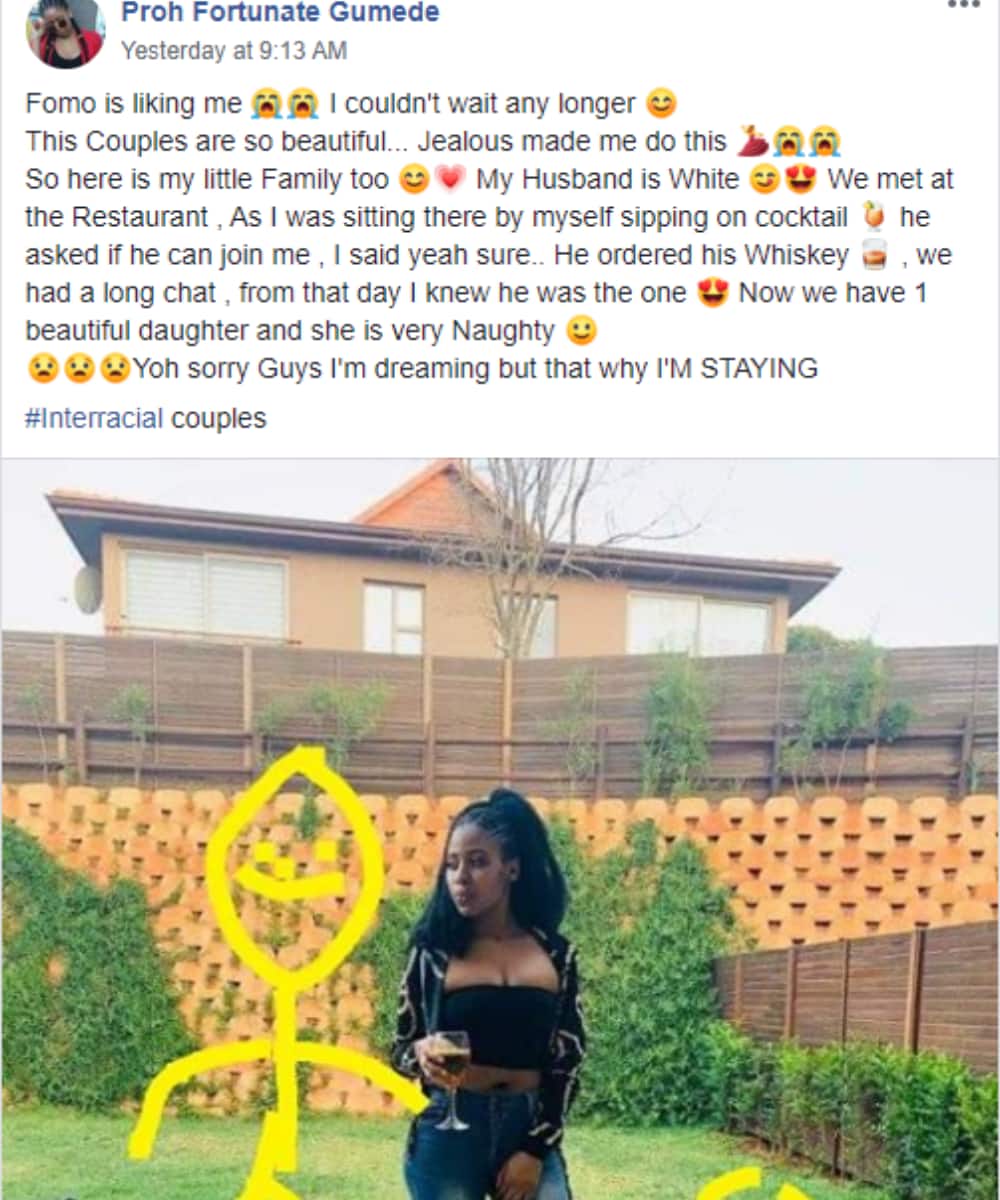
Task: Select the dancing woman emoji after 'do this'
Action: [x=752, y=142]
